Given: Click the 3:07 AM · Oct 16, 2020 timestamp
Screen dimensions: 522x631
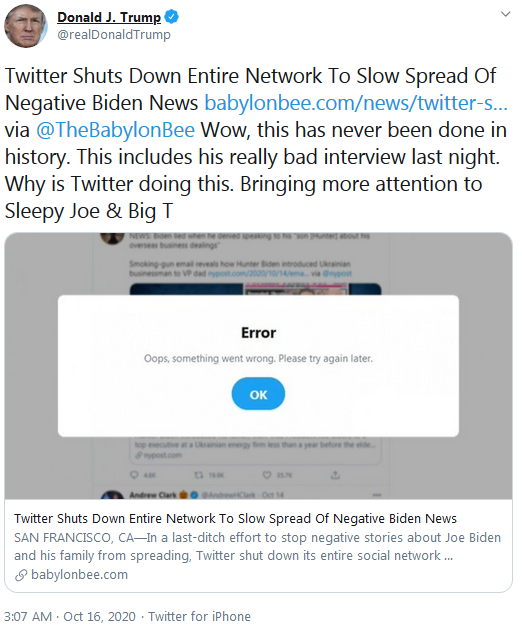Looking at the screenshot, I should (x=70, y=617).
